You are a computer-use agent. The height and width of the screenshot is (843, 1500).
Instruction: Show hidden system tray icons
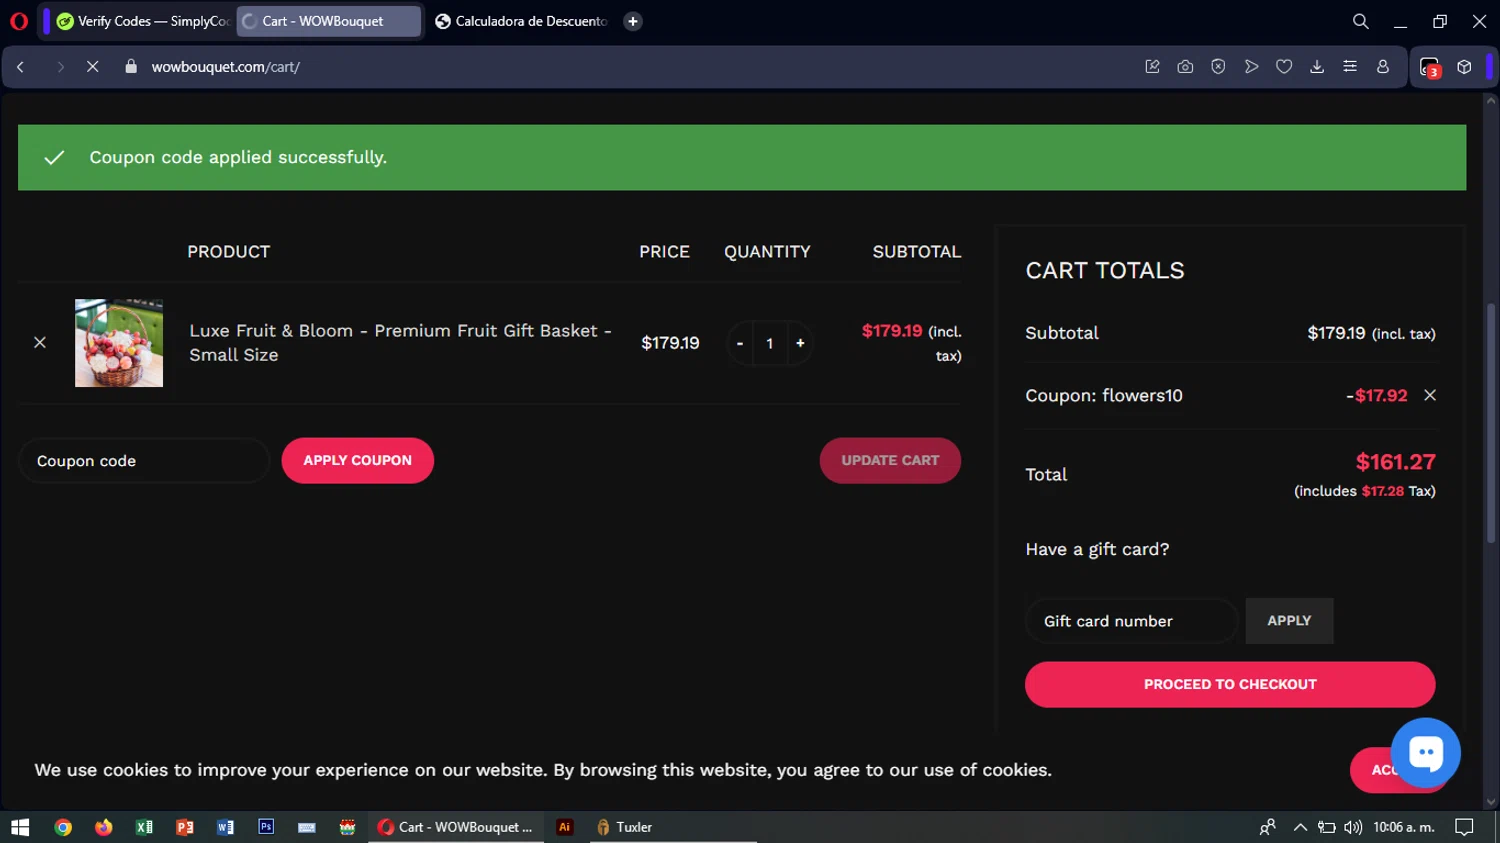[1300, 827]
